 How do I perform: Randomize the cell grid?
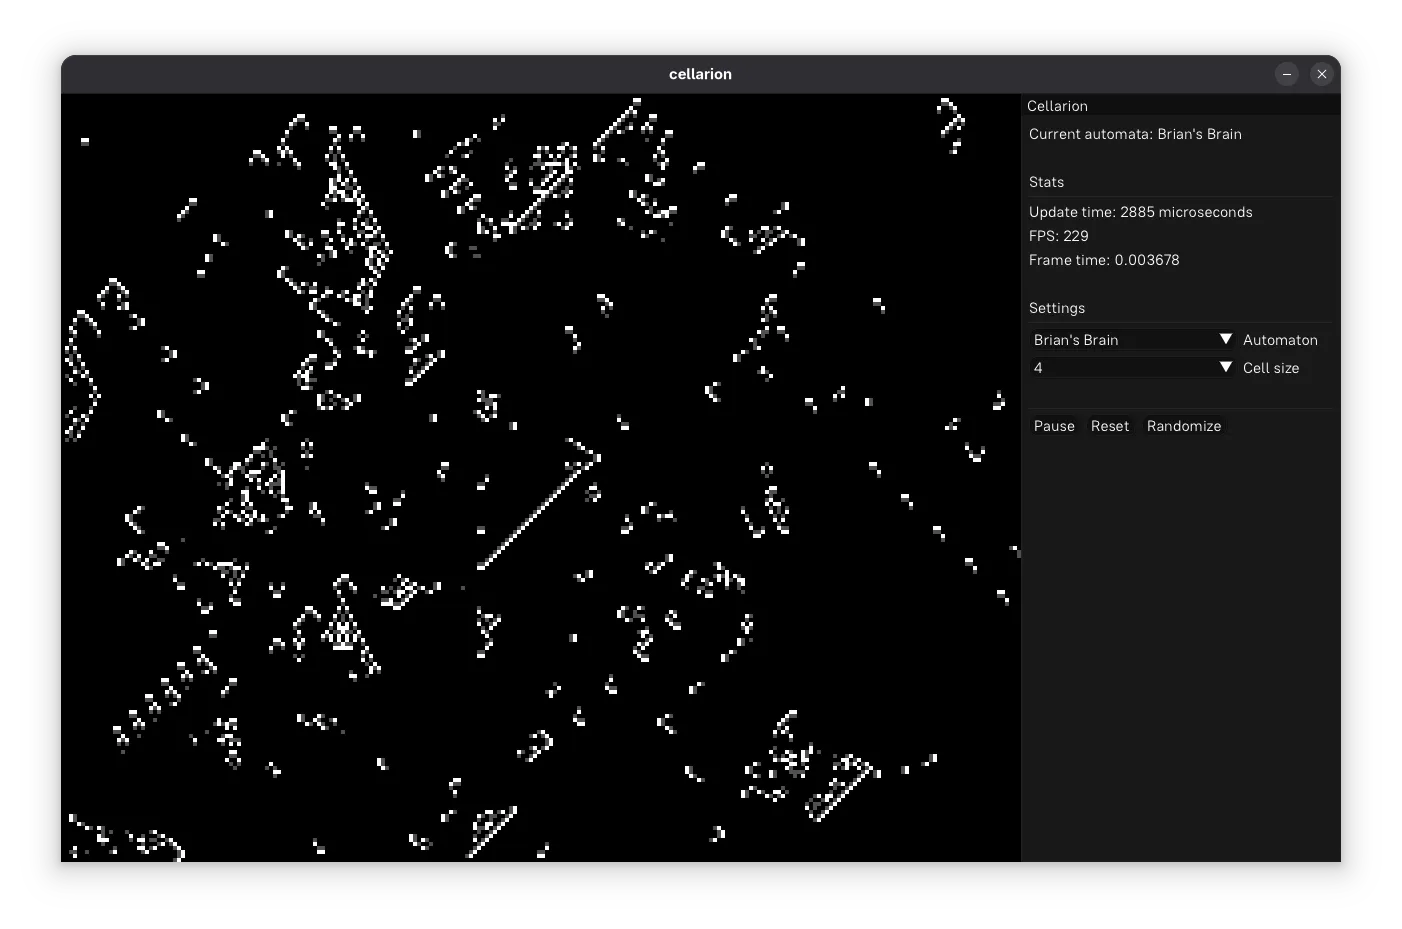[1184, 426]
